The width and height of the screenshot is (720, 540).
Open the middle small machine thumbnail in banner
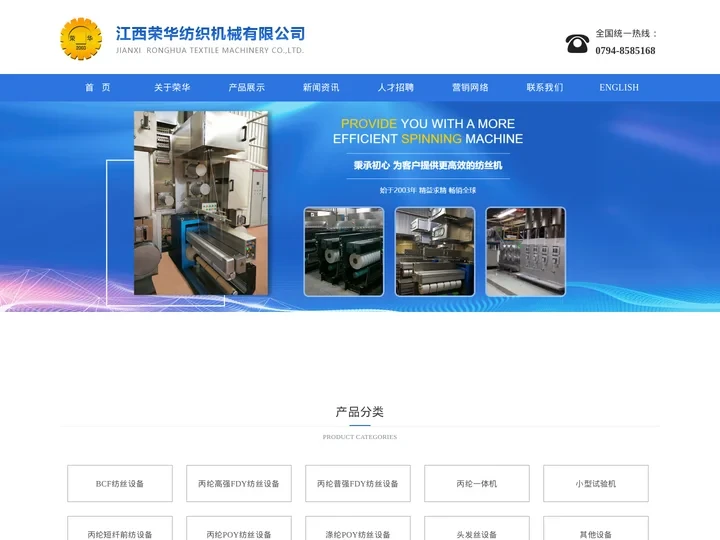434,251
